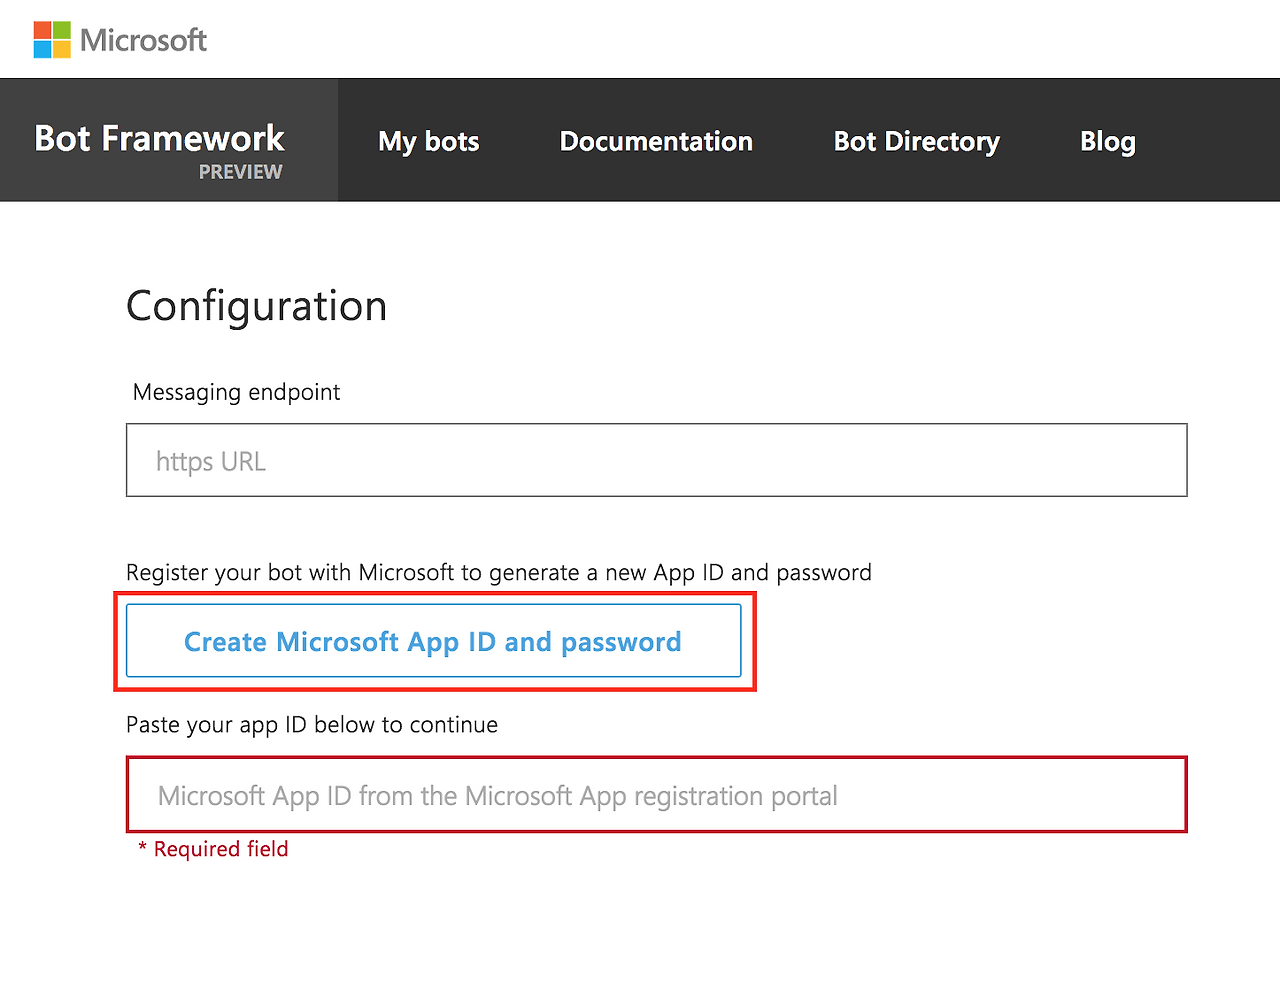Click the Paste your app ID label
The height and width of the screenshot is (989, 1280).
click(x=311, y=724)
